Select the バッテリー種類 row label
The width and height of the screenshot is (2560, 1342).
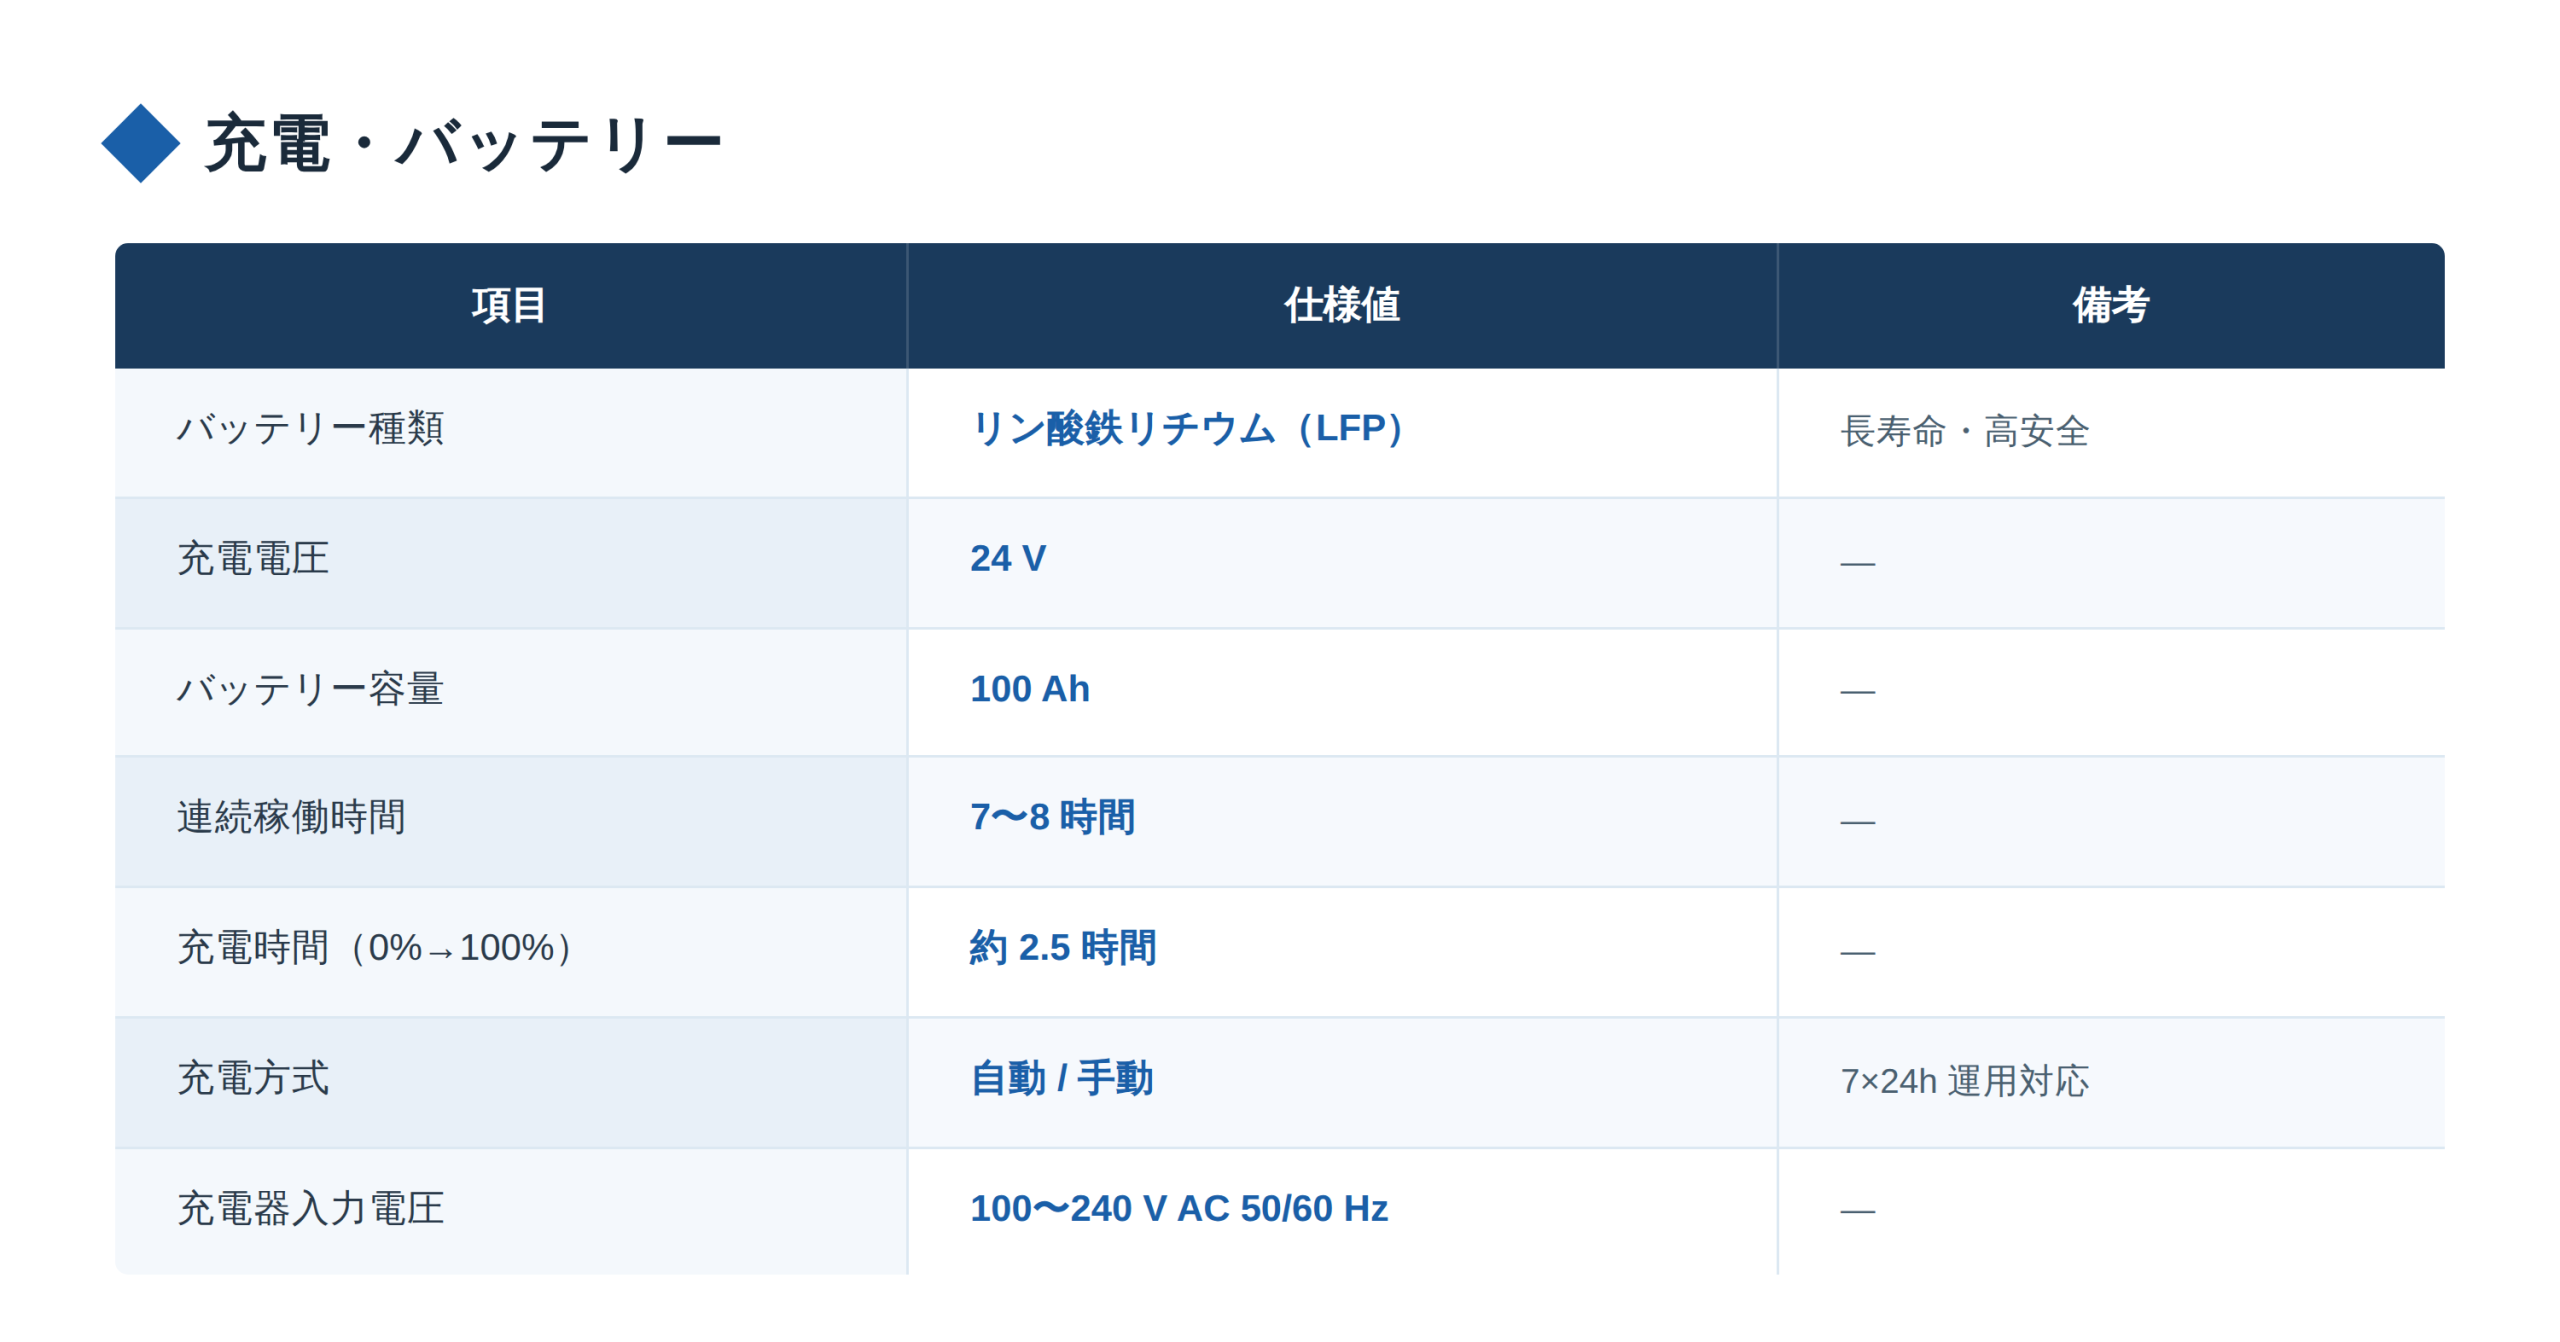pos(309,428)
